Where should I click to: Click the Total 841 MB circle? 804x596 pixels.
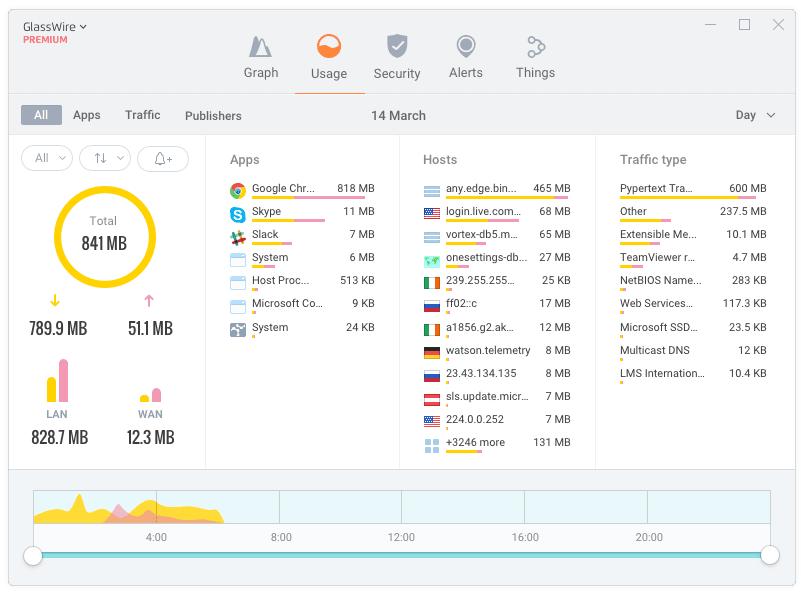(105, 236)
